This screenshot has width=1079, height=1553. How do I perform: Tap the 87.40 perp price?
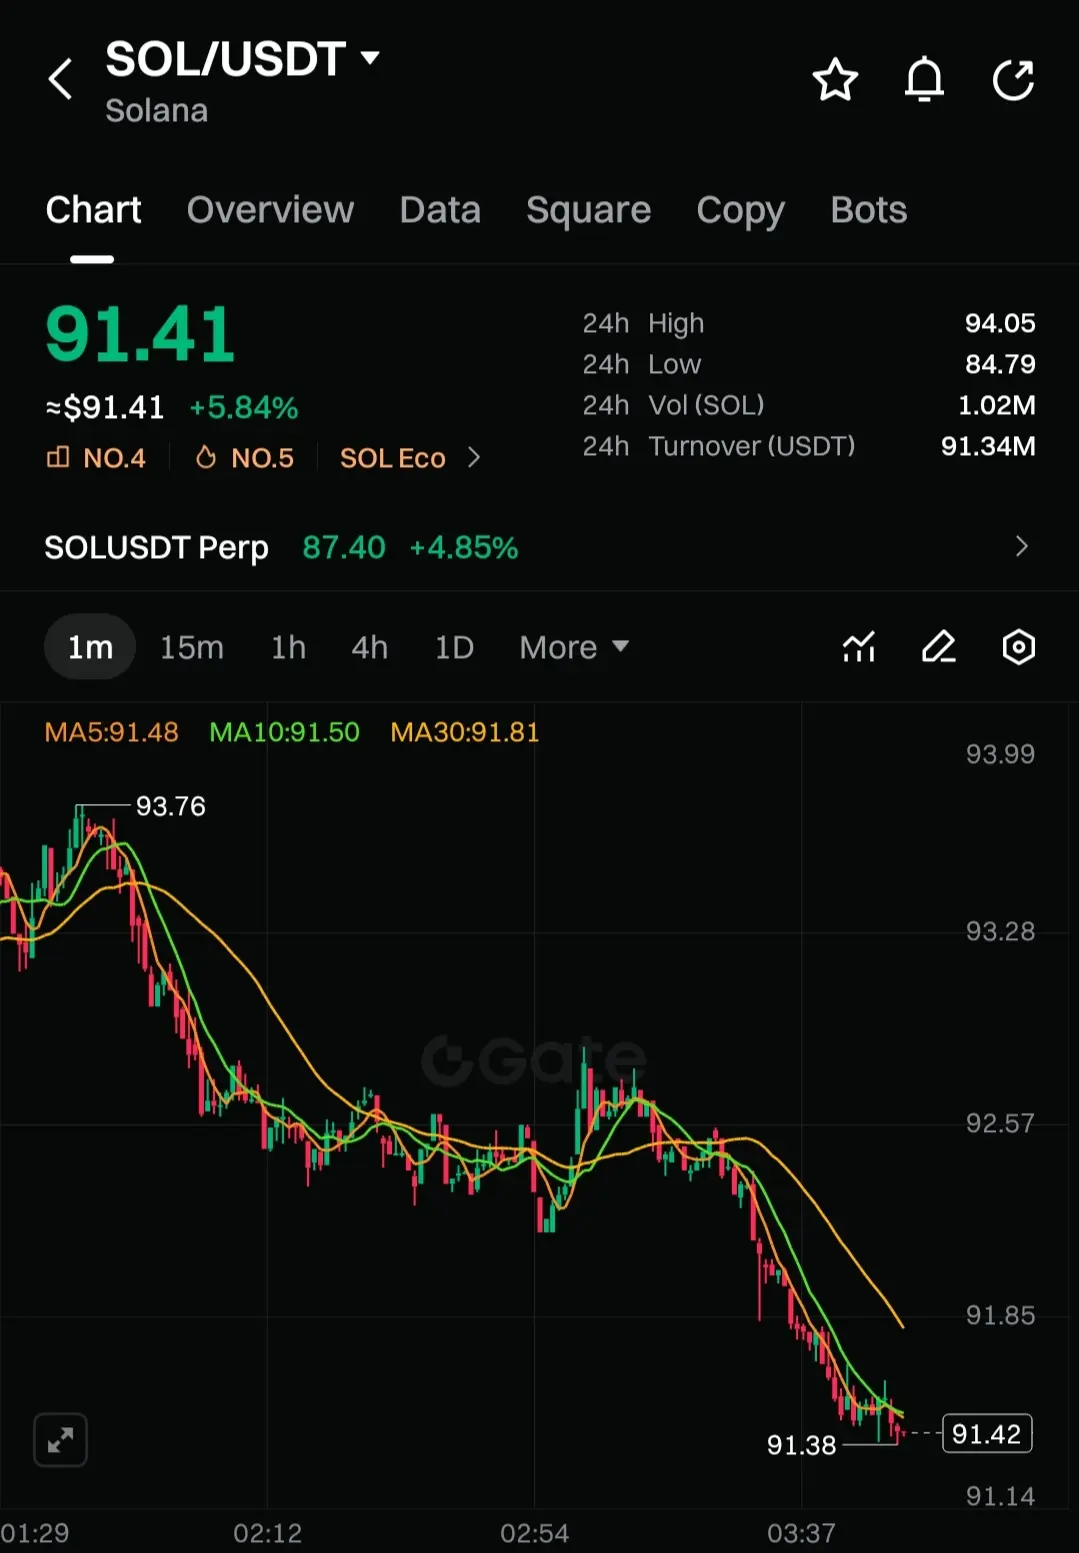[344, 547]
